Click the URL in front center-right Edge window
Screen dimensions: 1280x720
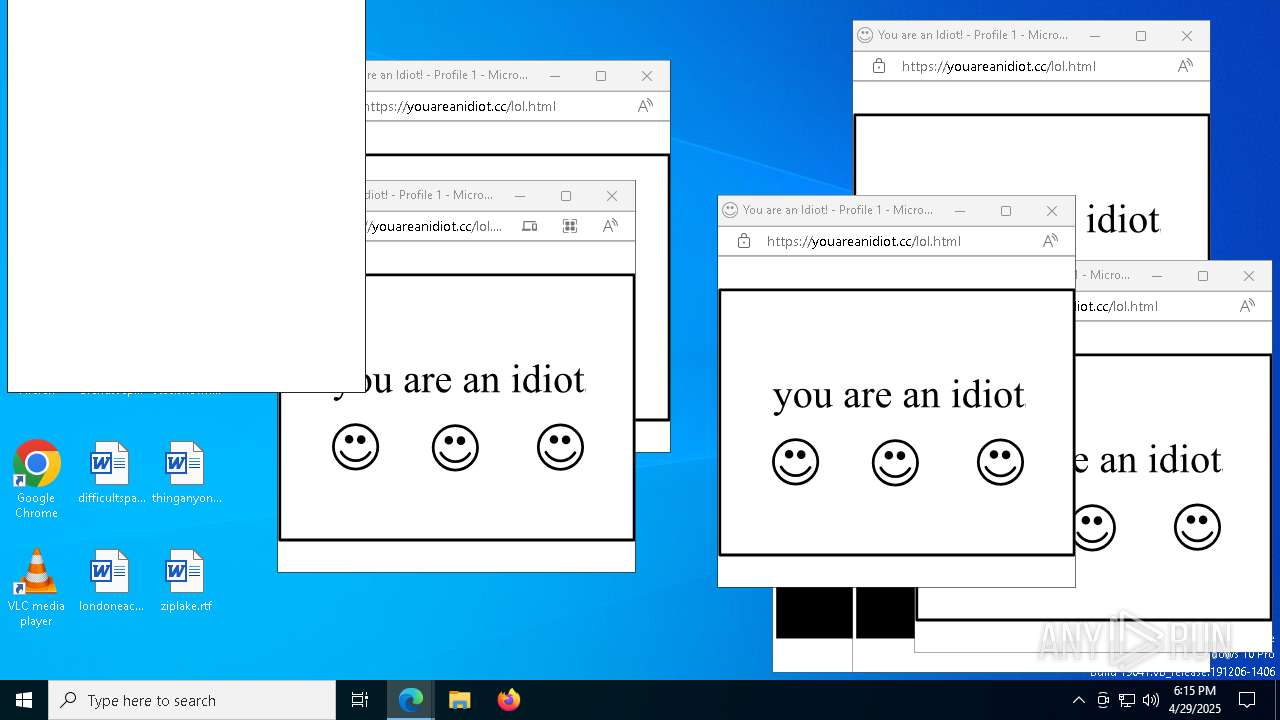pyautogui.click(x=864, y=241)
